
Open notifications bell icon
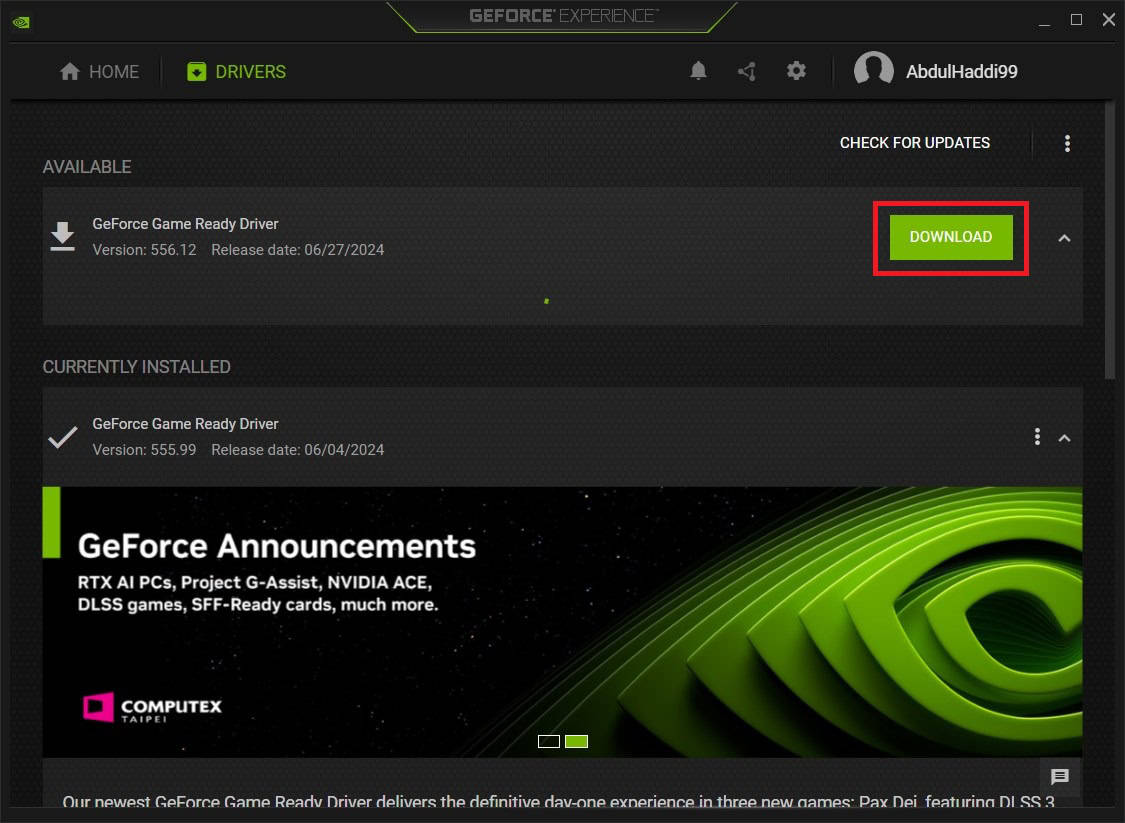coord(698,70)
